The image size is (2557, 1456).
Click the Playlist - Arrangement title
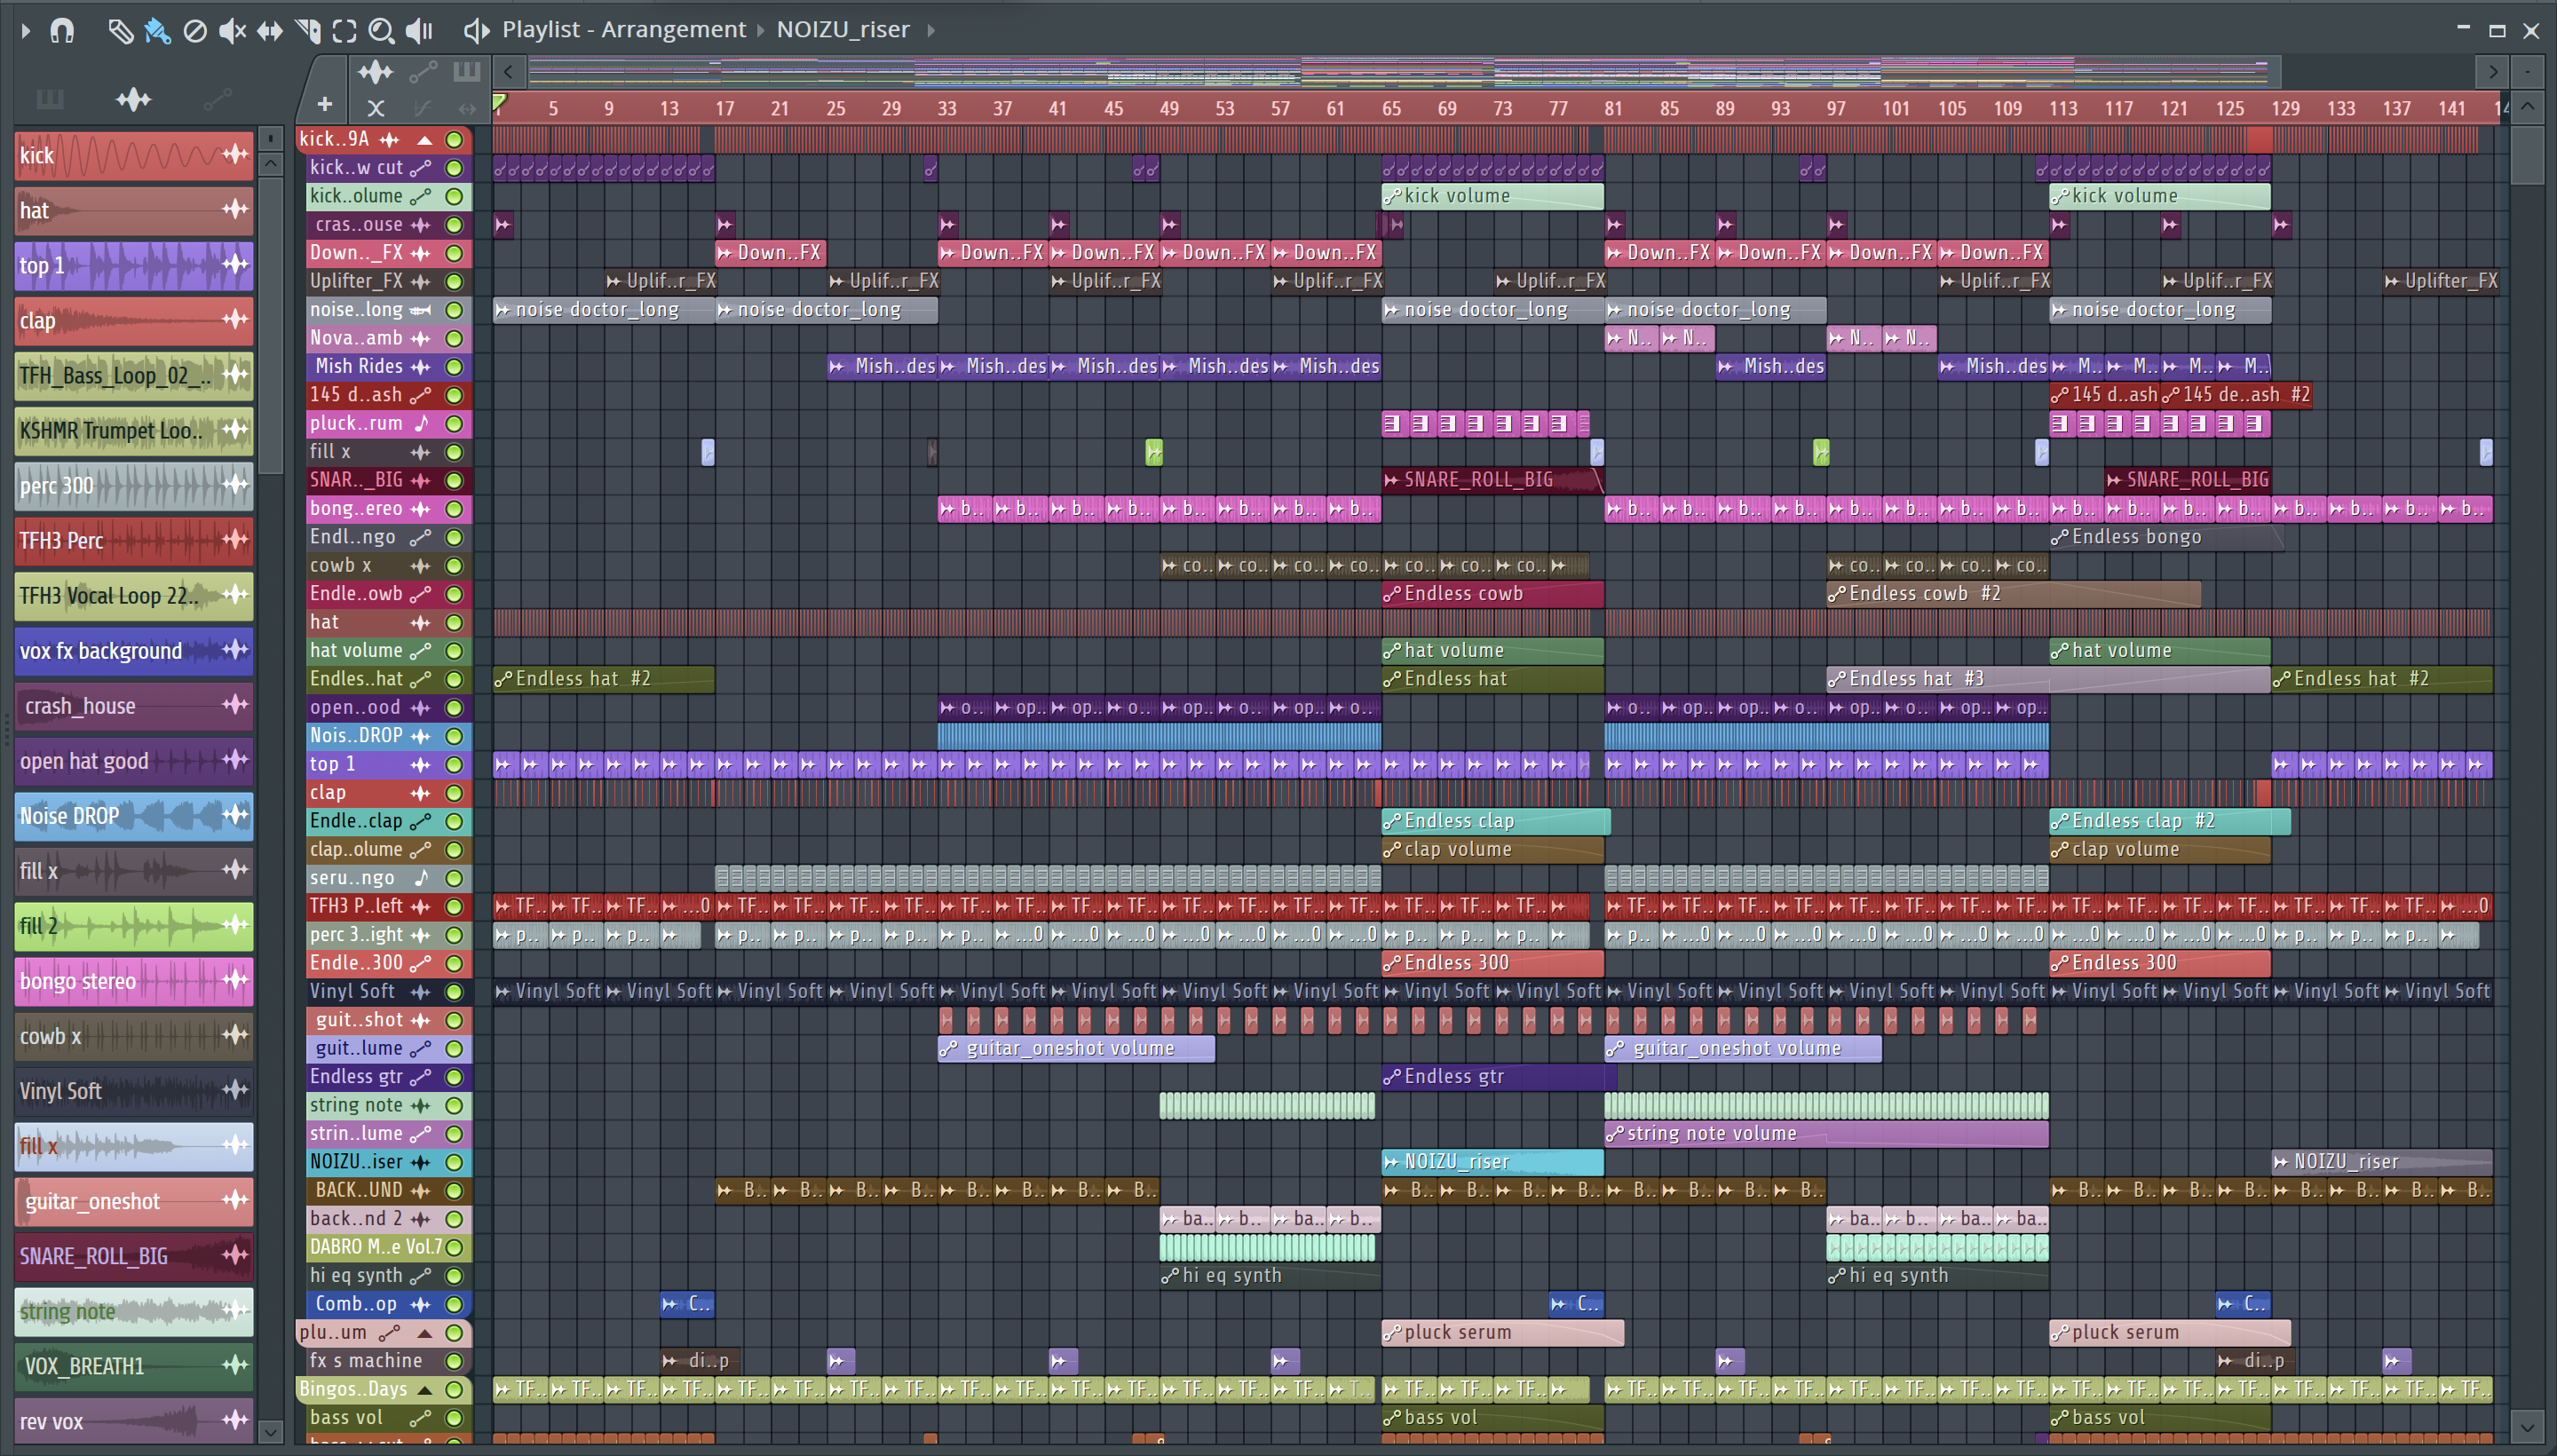[x=623, y=30]
